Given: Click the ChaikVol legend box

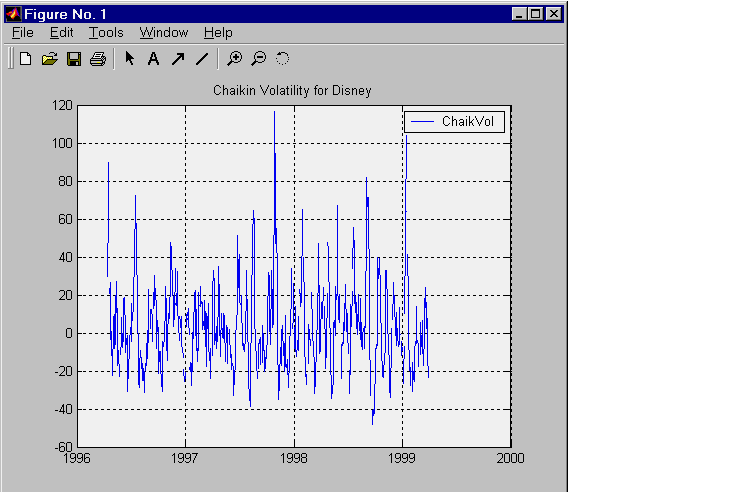Looking at the screenshot, I should [454, 122].
